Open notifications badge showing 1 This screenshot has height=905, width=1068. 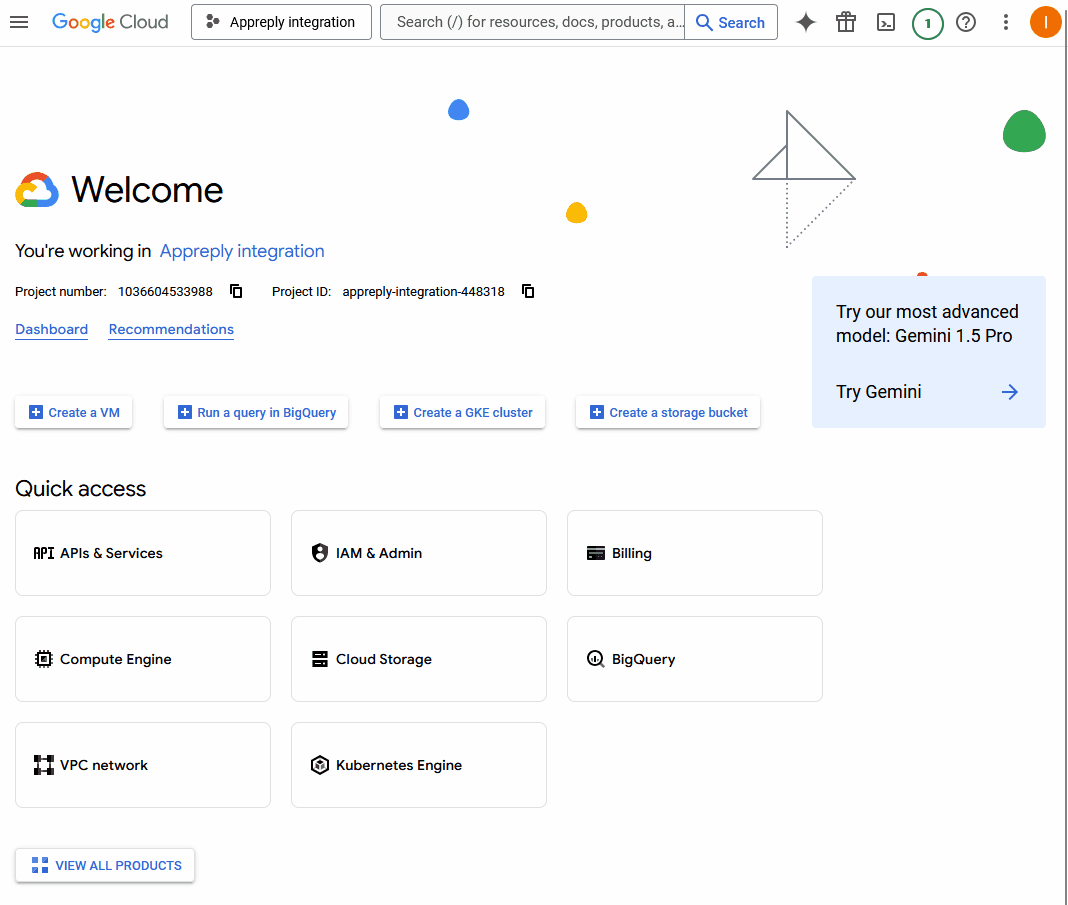tap(927, 23)
